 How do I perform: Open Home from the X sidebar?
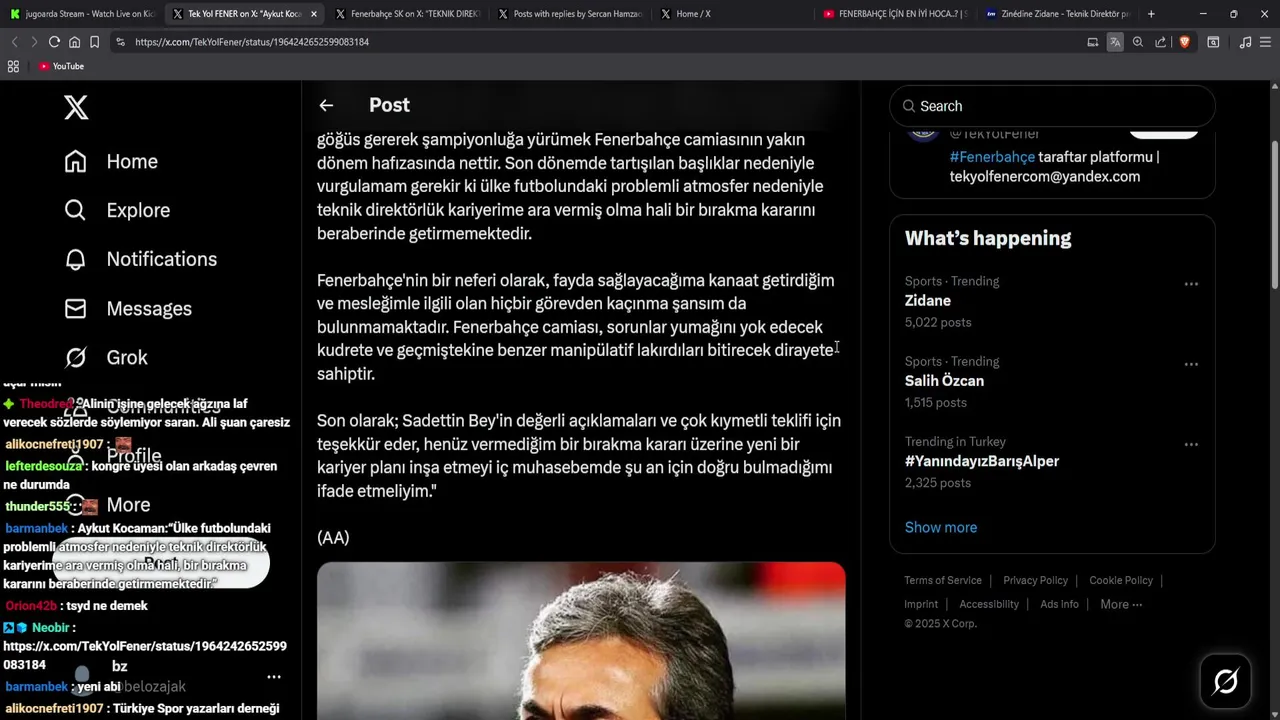click(111, 161)
